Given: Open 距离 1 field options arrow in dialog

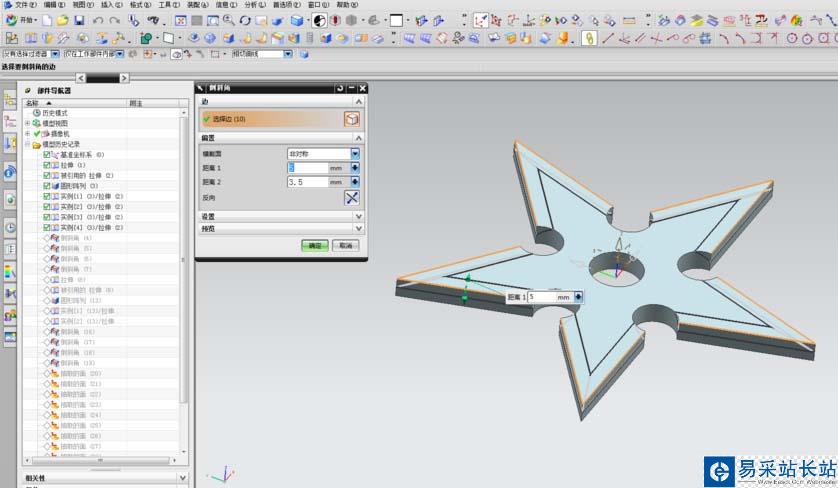Looking at the screenshot, I should click(355, 168).
